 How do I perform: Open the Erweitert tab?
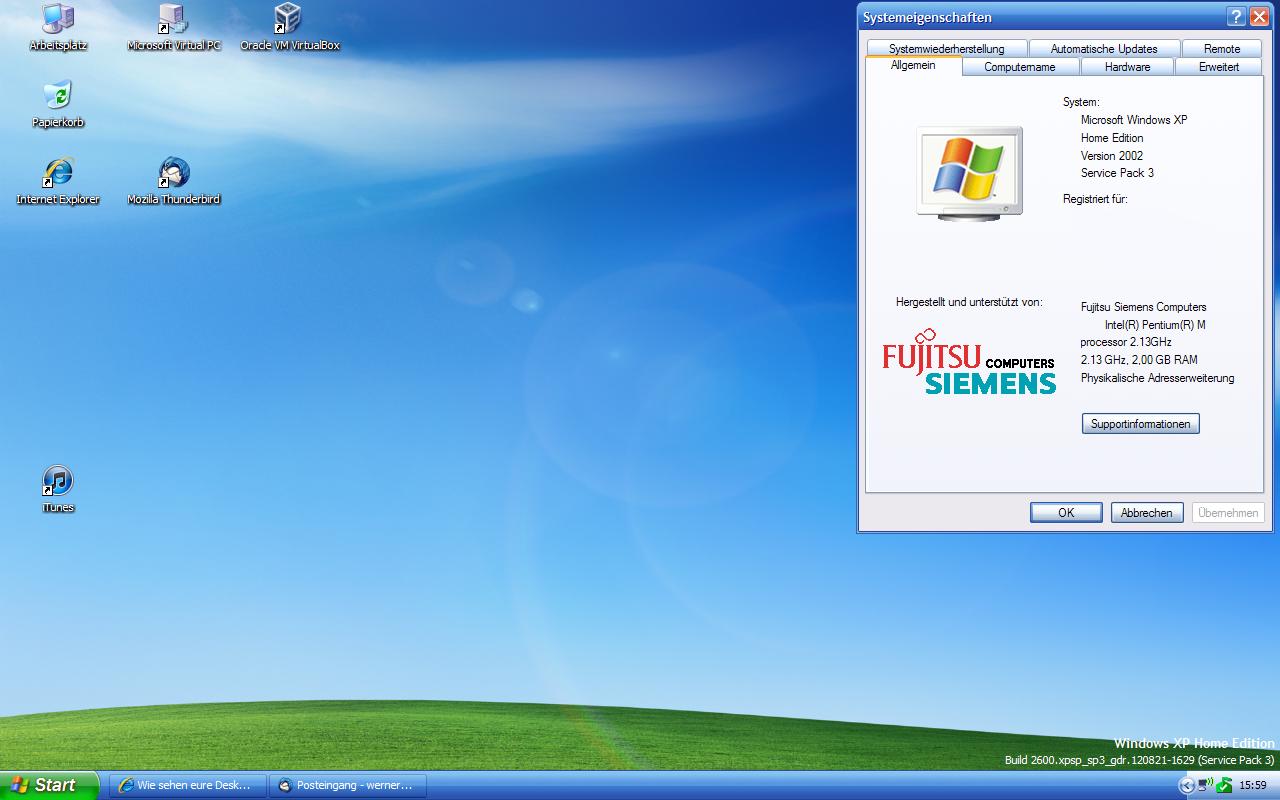pyautogui.click(x=1218, y=67)
